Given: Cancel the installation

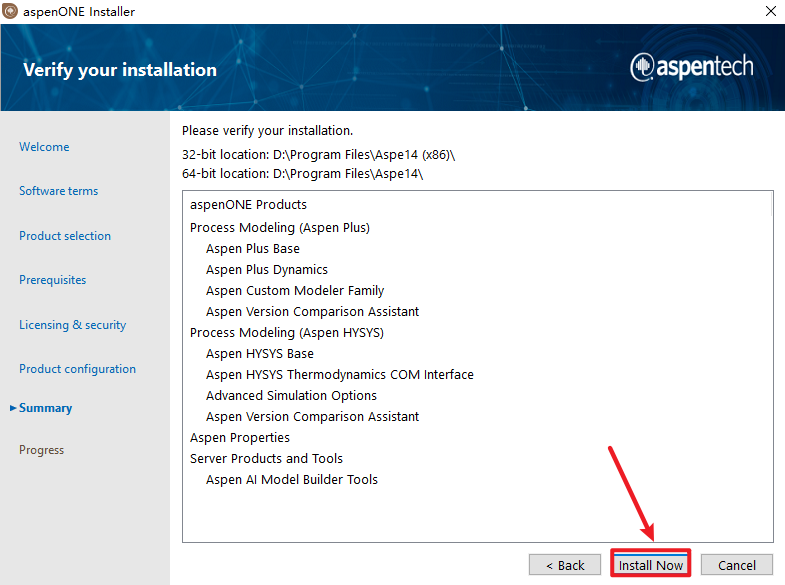Looking at the screenshot, I should (736, 565).
